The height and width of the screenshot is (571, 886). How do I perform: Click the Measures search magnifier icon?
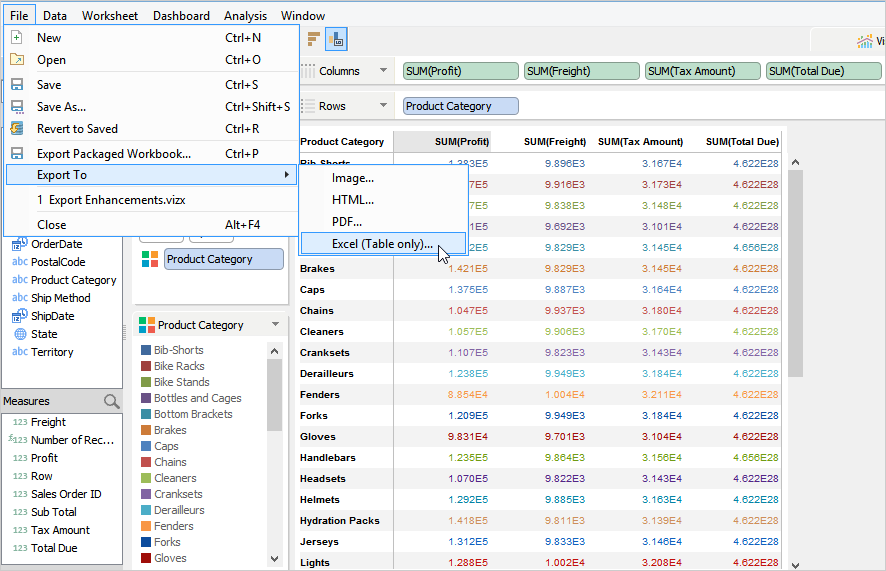112,401
